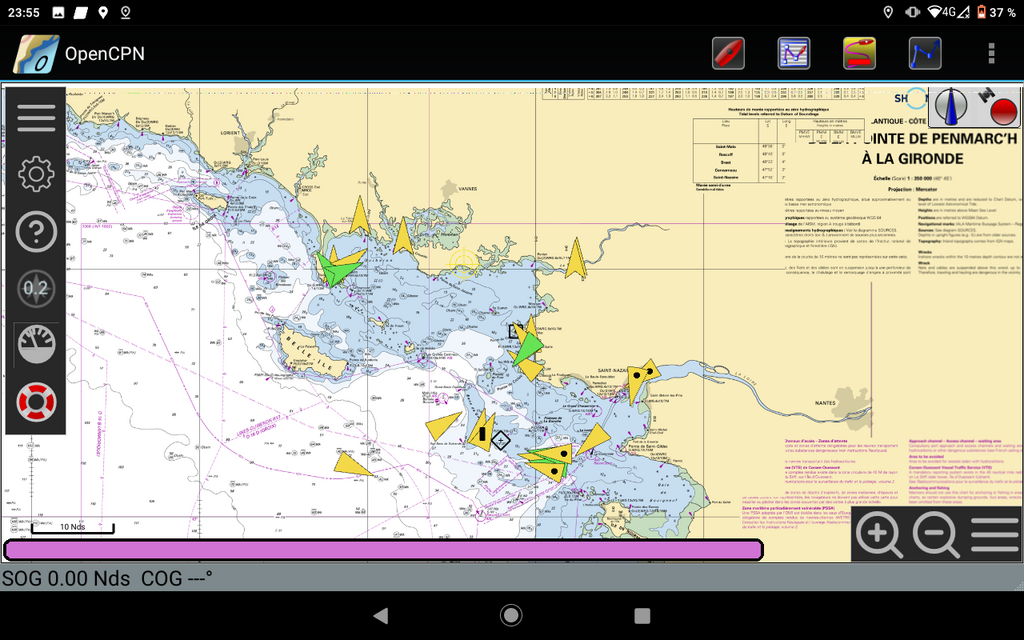Viewport: 1024px width, 640px height.
Task: Tap the LORIENT label on the chart
Action: pyautogui.click(x=230, y=133)
